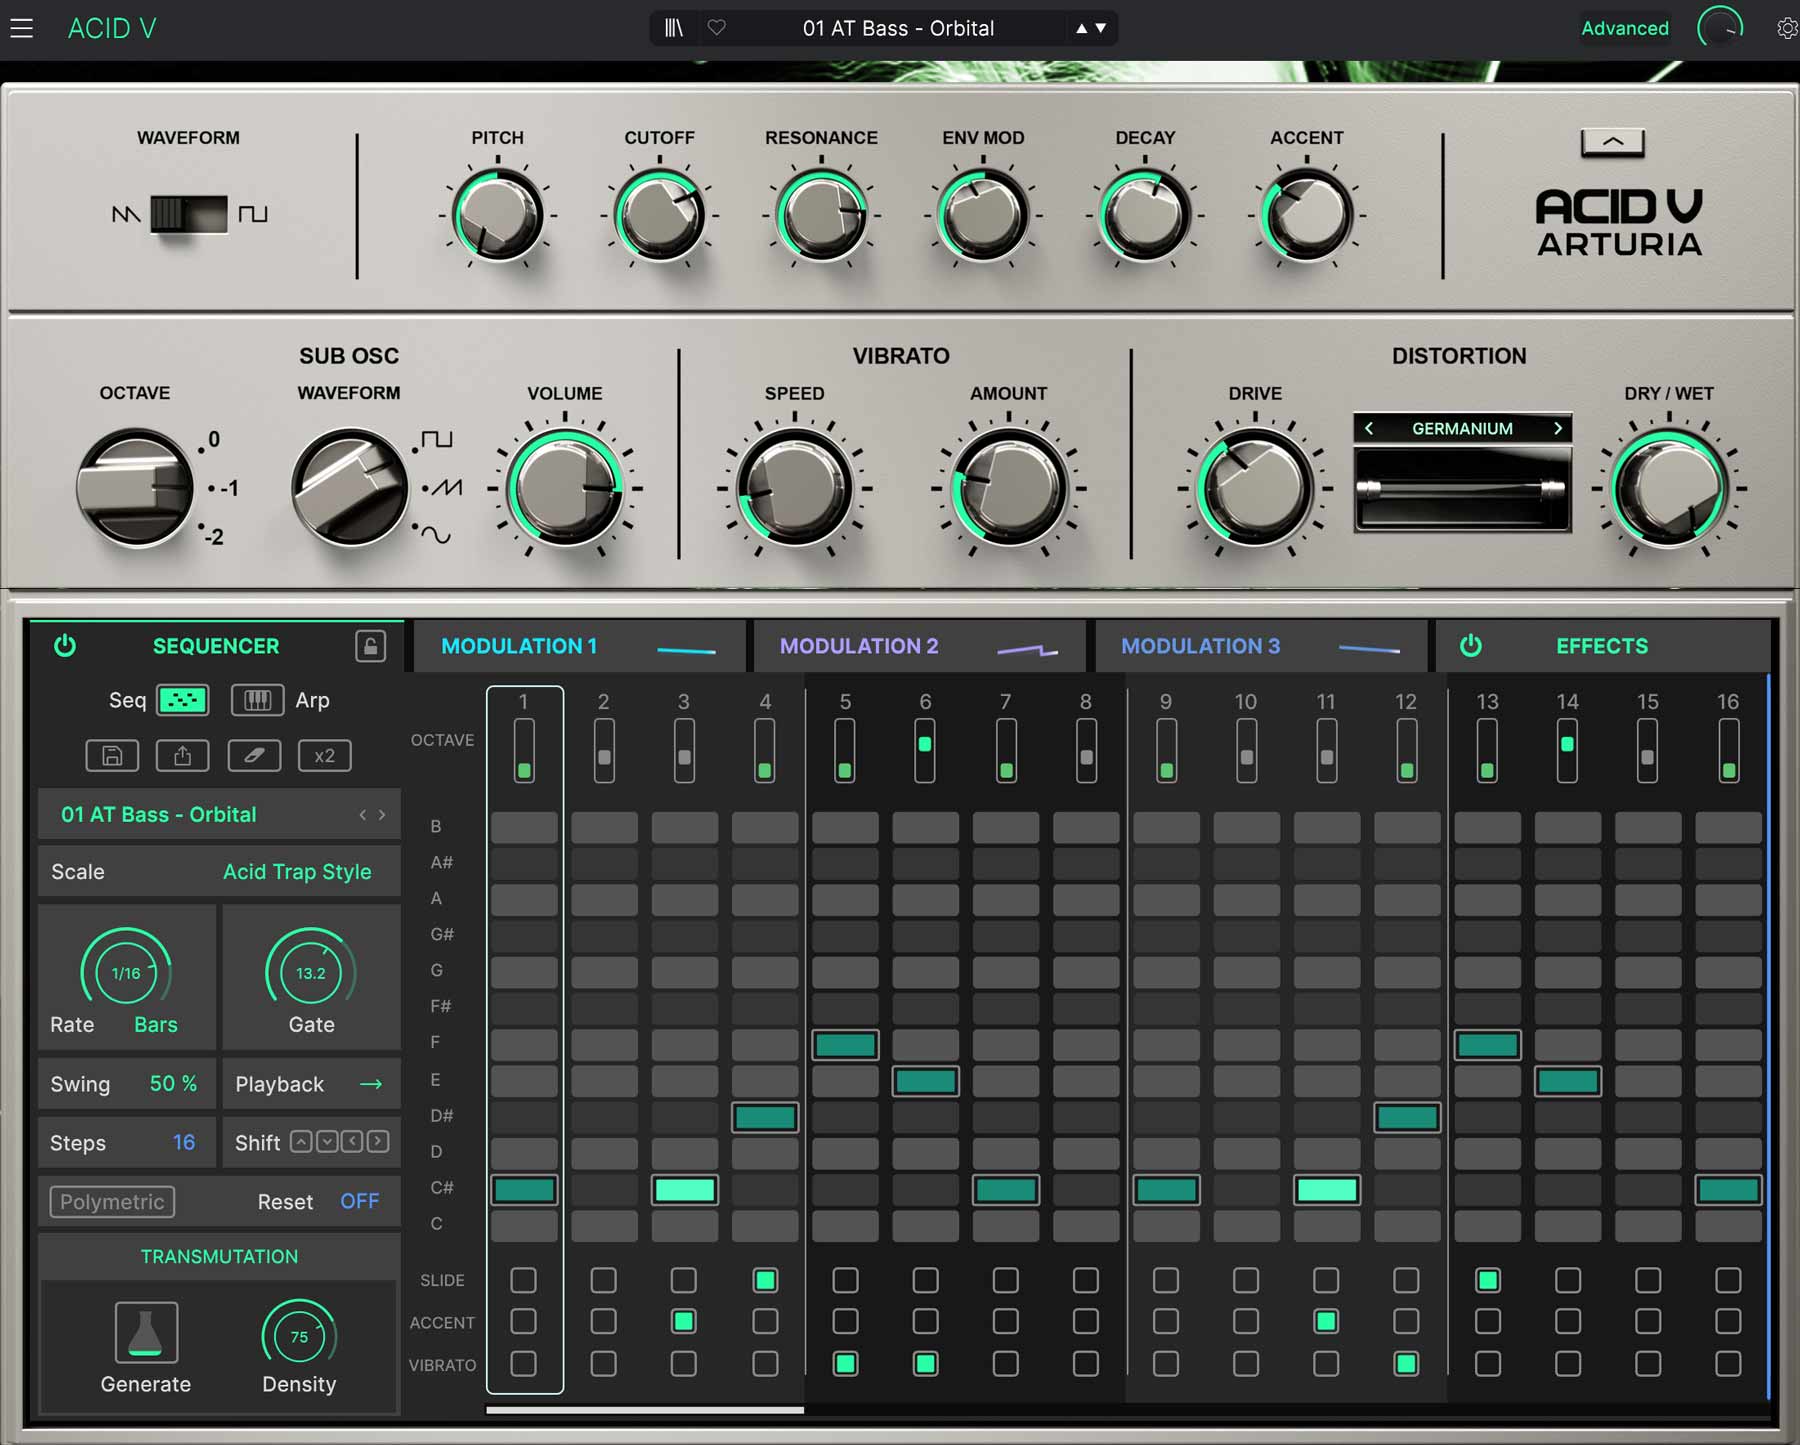The height and width of the screenshot is (1445, 1800).
Task: Open the hamburger main menu
Action: 22,28
